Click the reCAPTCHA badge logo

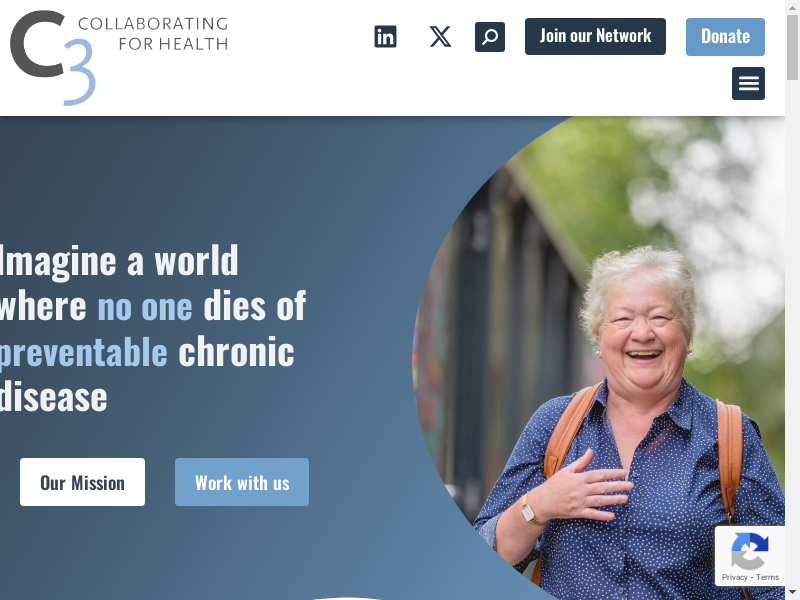click(749, 551)
